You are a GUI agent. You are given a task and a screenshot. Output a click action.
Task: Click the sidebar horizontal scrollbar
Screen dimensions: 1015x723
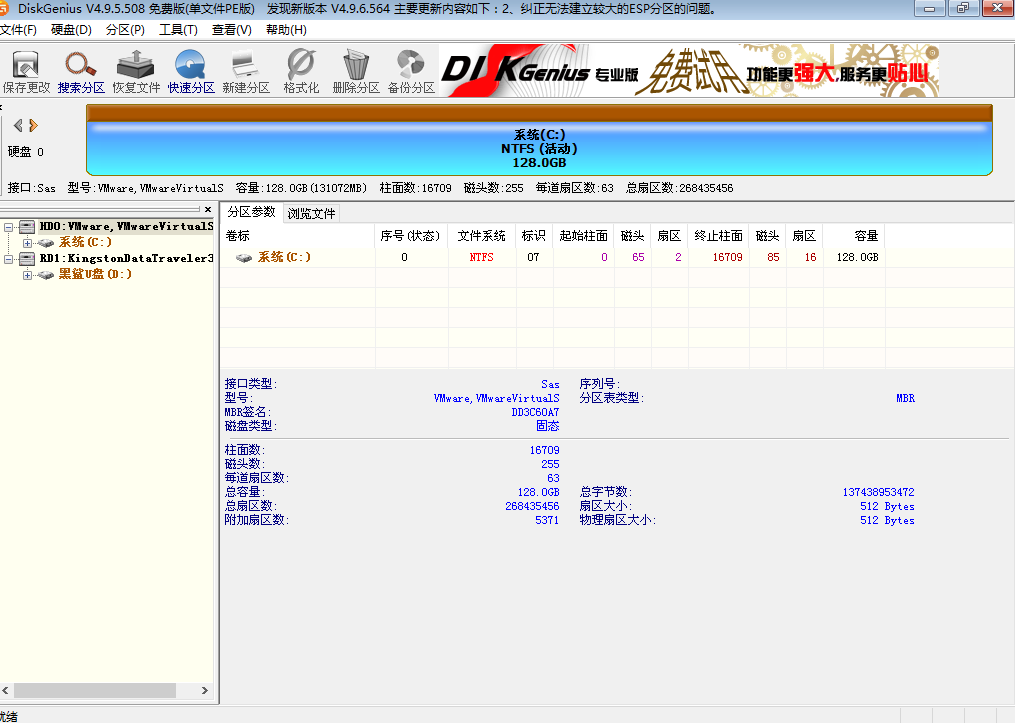click(95, 689)
